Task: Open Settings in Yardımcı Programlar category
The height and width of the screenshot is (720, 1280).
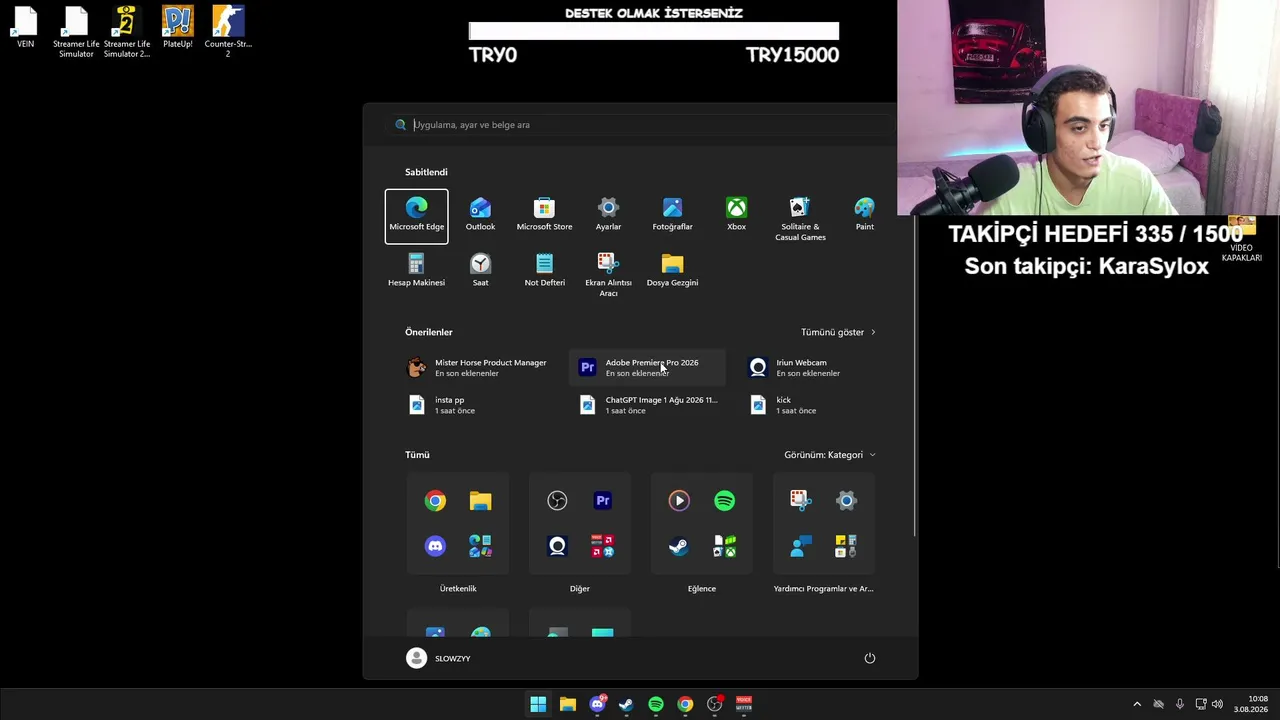Action: pyautogui.click(x=847, y=501)
